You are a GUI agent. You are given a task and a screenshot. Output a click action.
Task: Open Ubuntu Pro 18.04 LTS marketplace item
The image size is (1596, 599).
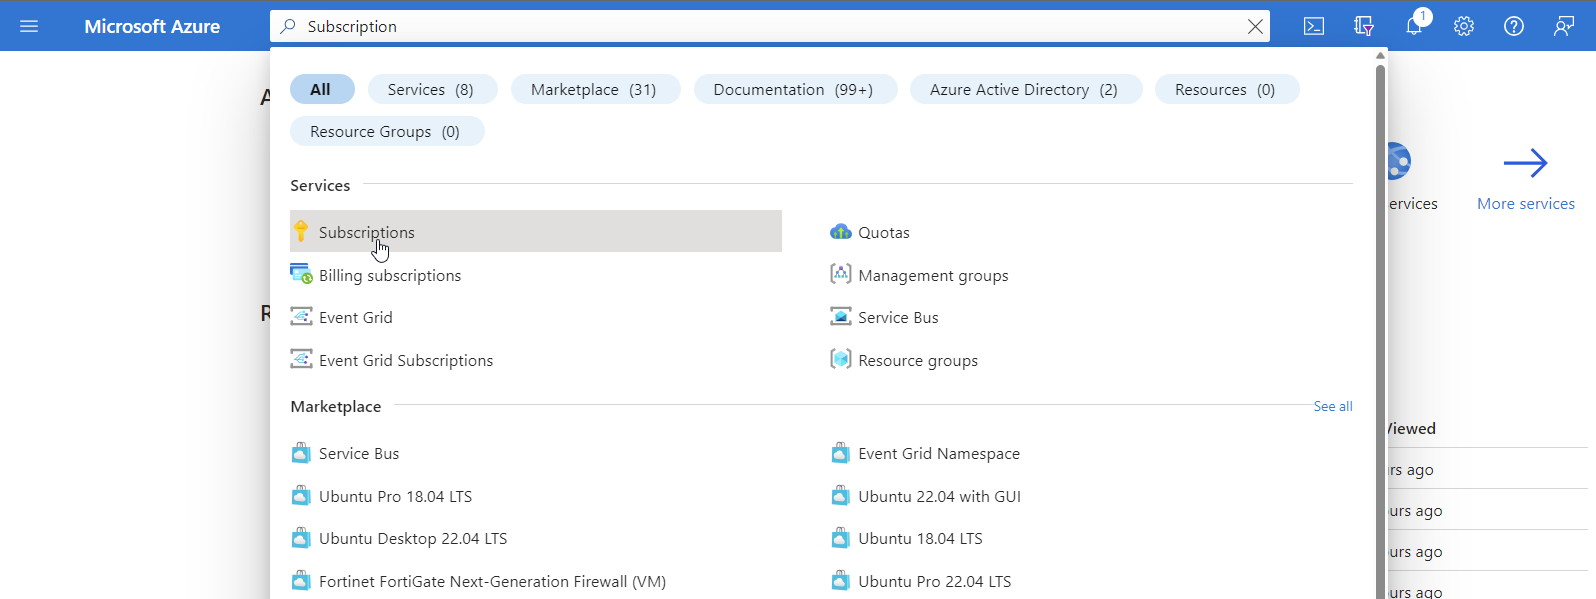[x=395, y=496]
